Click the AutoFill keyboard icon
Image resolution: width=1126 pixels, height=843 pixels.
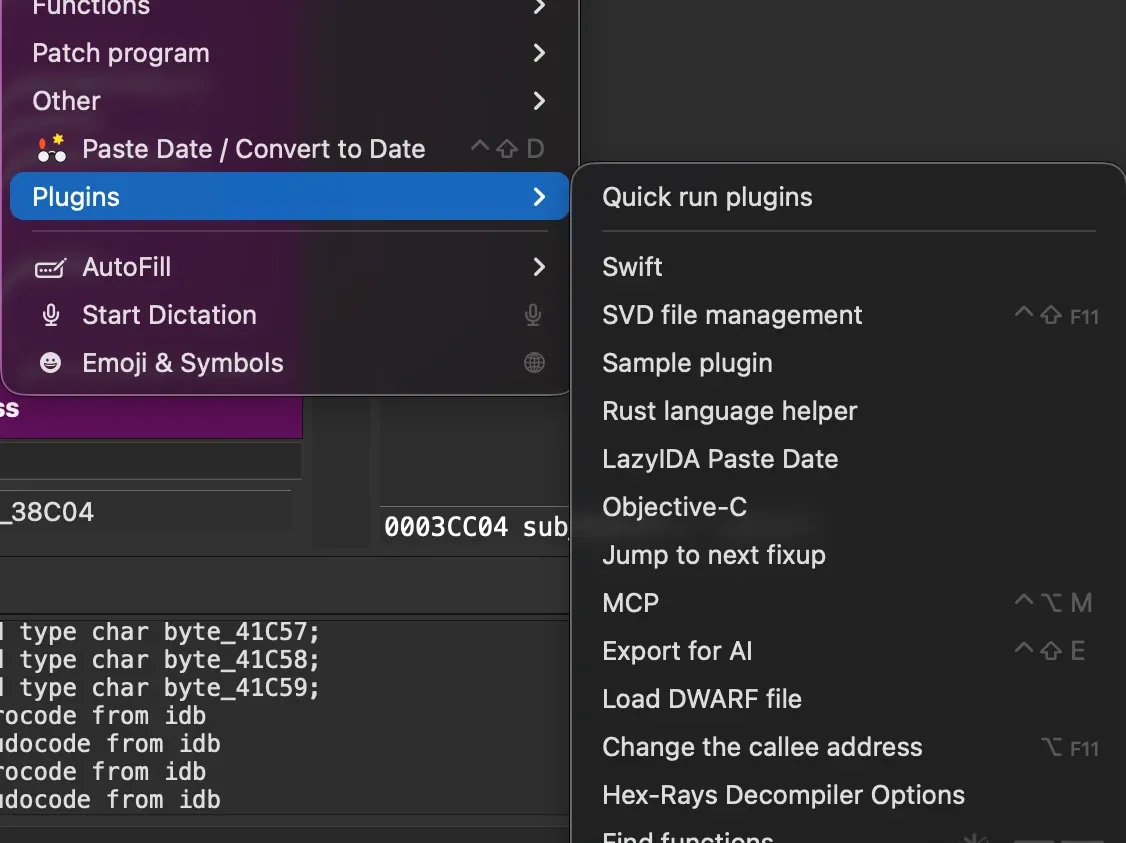pyautogui.click(x=50, y=268)
